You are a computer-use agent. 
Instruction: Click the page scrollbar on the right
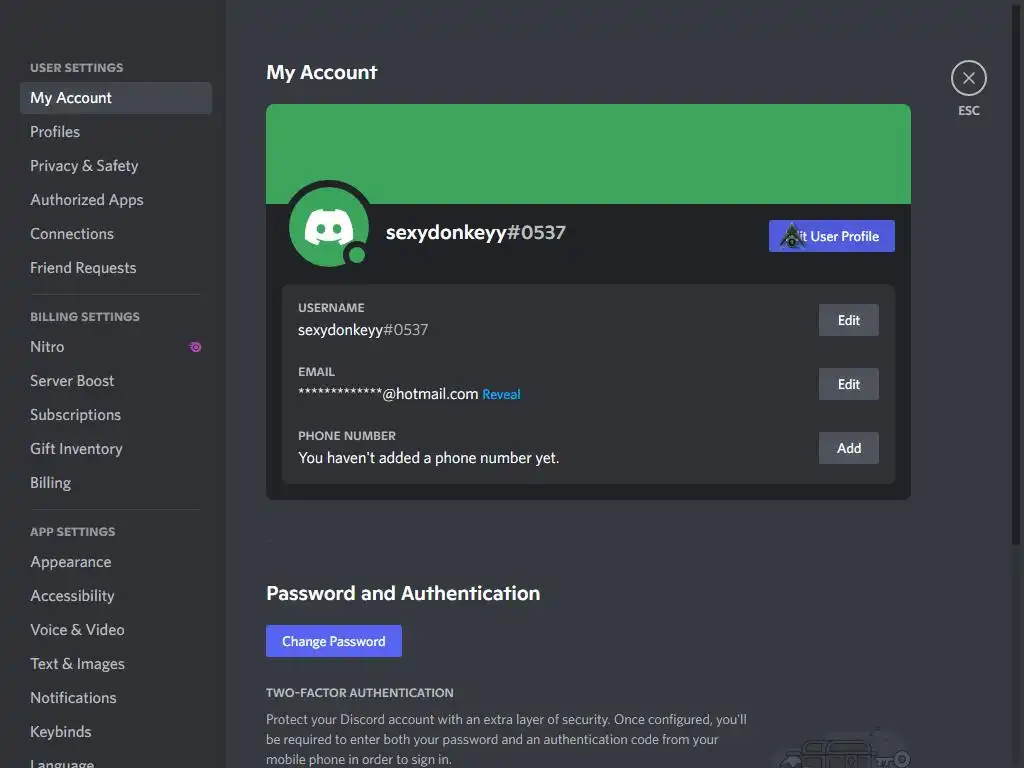pyautogui.click(x=1016, y=274)
